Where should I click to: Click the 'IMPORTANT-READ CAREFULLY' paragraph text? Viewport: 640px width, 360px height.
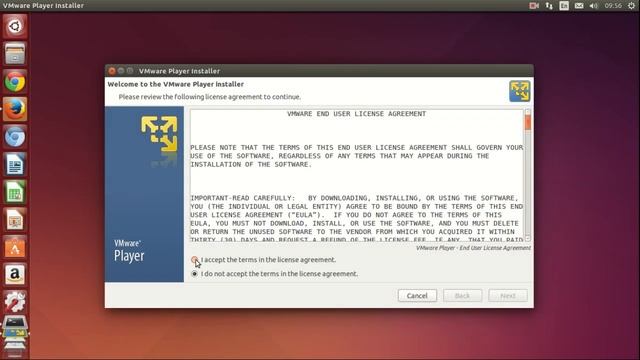[x=356, y=219]
